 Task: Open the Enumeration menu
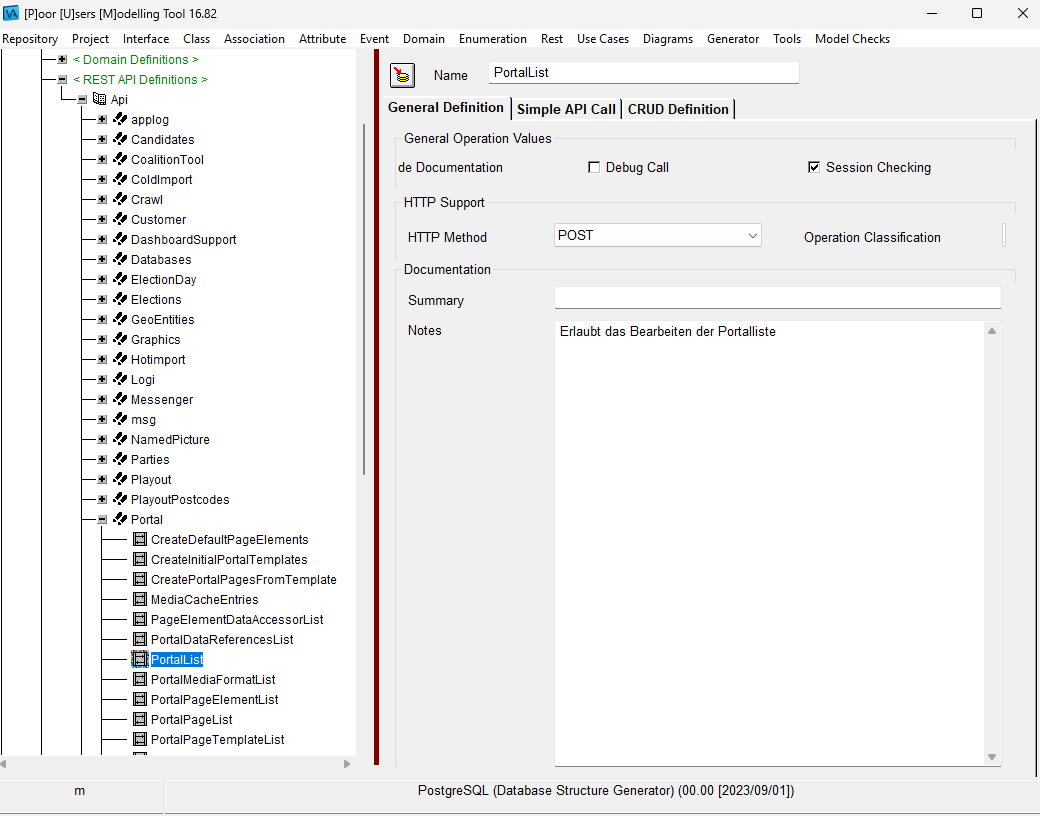(x=493, y=38)
